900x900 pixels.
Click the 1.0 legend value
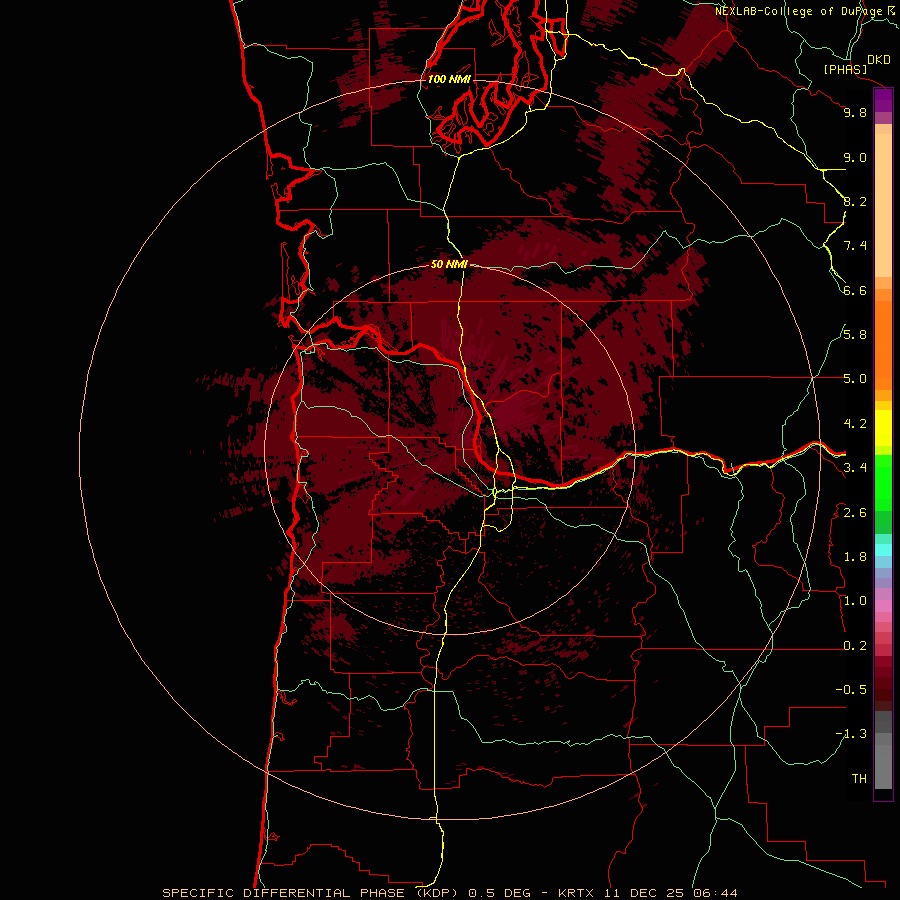click(855, 601)
